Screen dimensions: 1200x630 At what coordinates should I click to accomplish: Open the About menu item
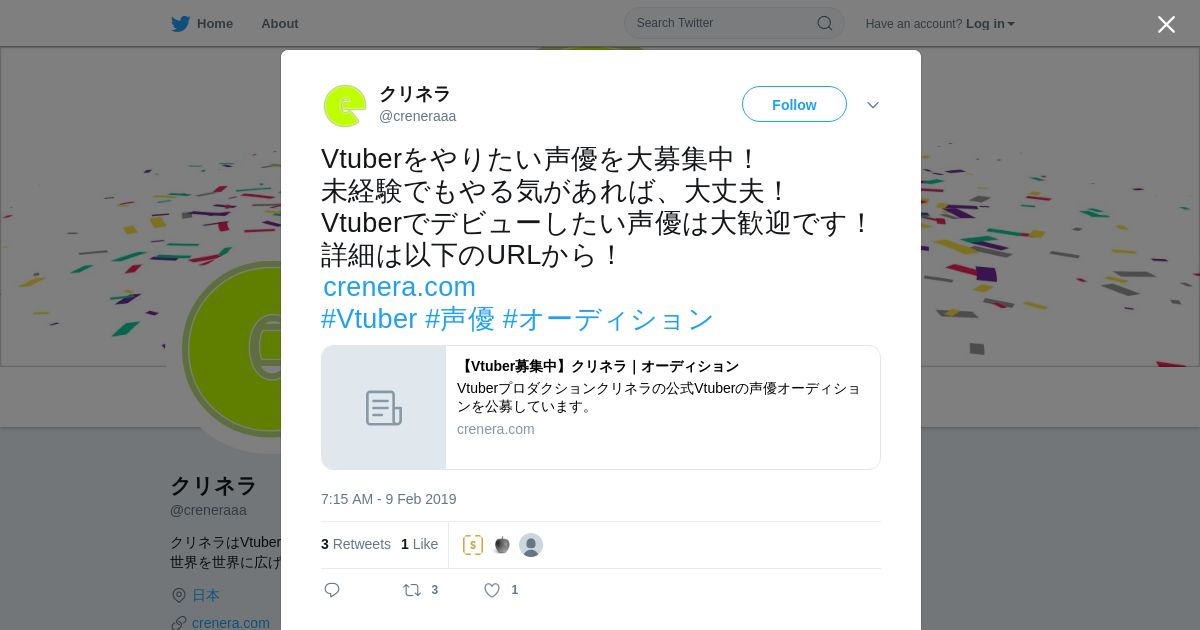(x=280, y=24)
